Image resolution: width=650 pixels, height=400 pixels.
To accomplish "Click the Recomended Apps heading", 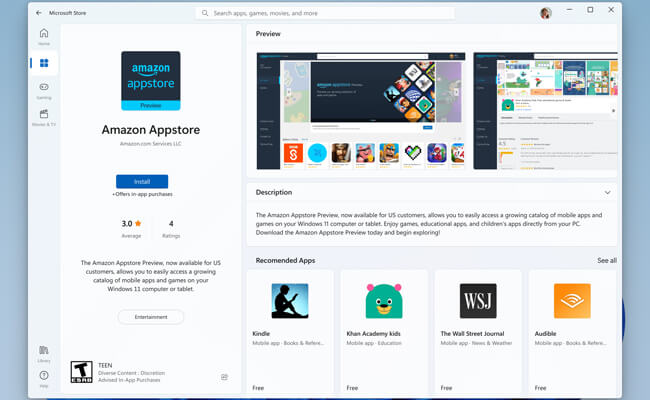I will point(285,260).
